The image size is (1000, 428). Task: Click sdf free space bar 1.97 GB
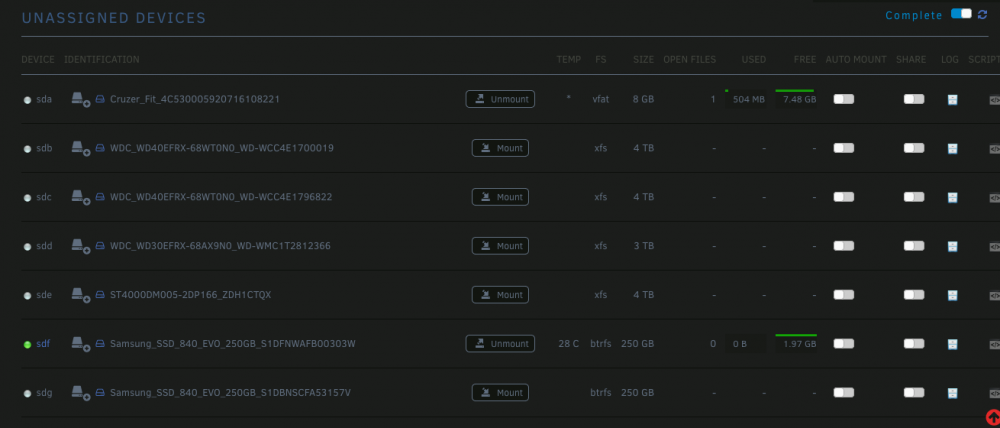point(797,344)
